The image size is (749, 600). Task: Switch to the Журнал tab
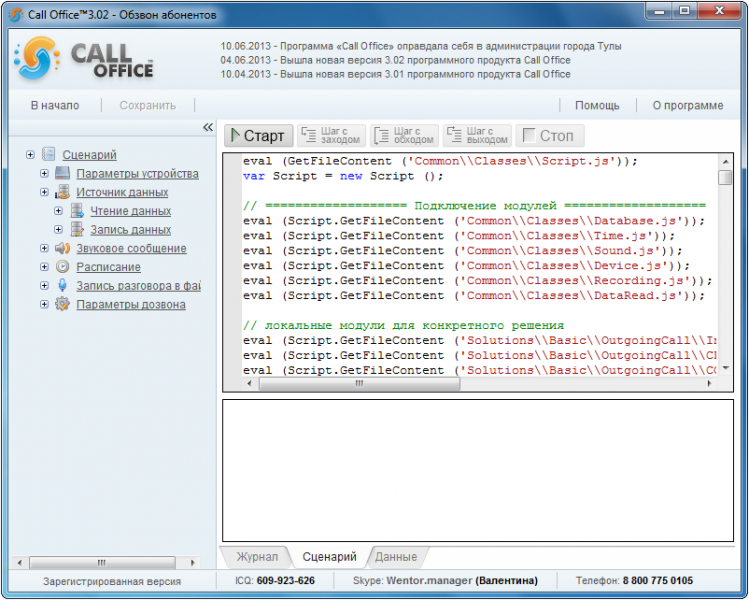point(257,557)
